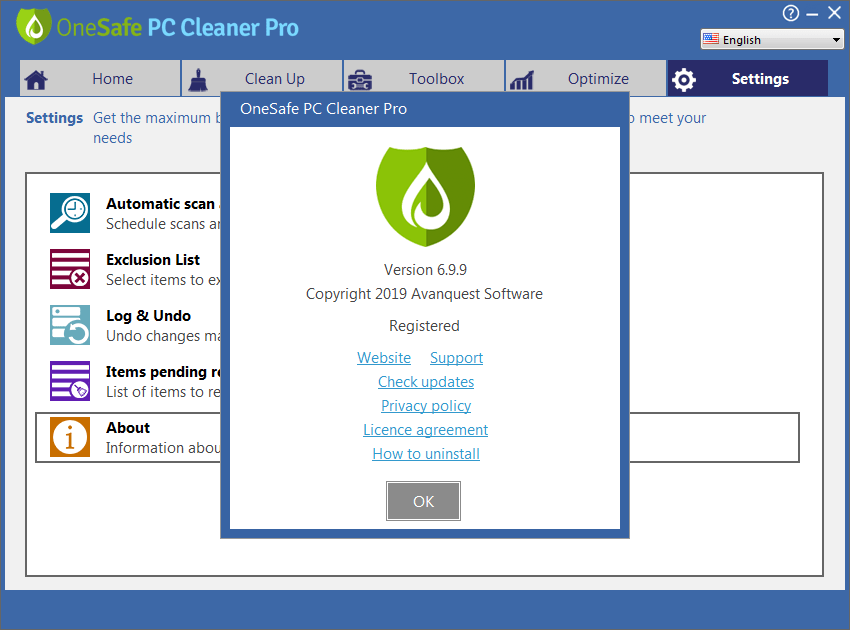This screenshot has height=630, width=850.
Task: Open the Home tab
Action: (x=100, y=79)
